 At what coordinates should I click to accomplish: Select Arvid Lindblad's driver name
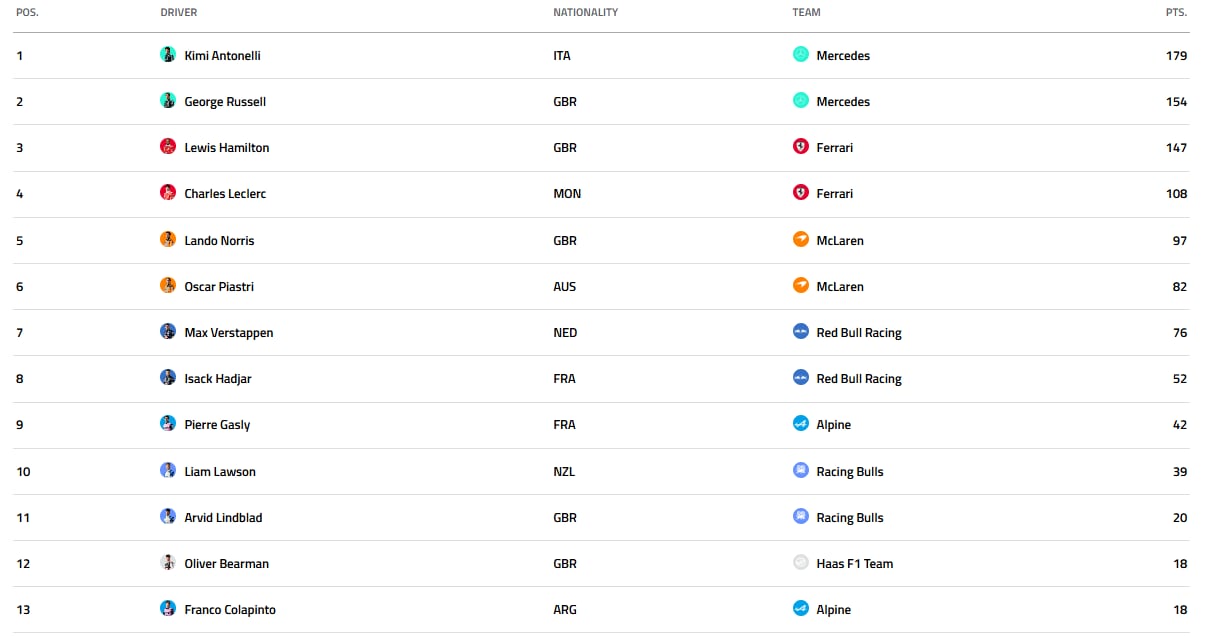(223, 517)
